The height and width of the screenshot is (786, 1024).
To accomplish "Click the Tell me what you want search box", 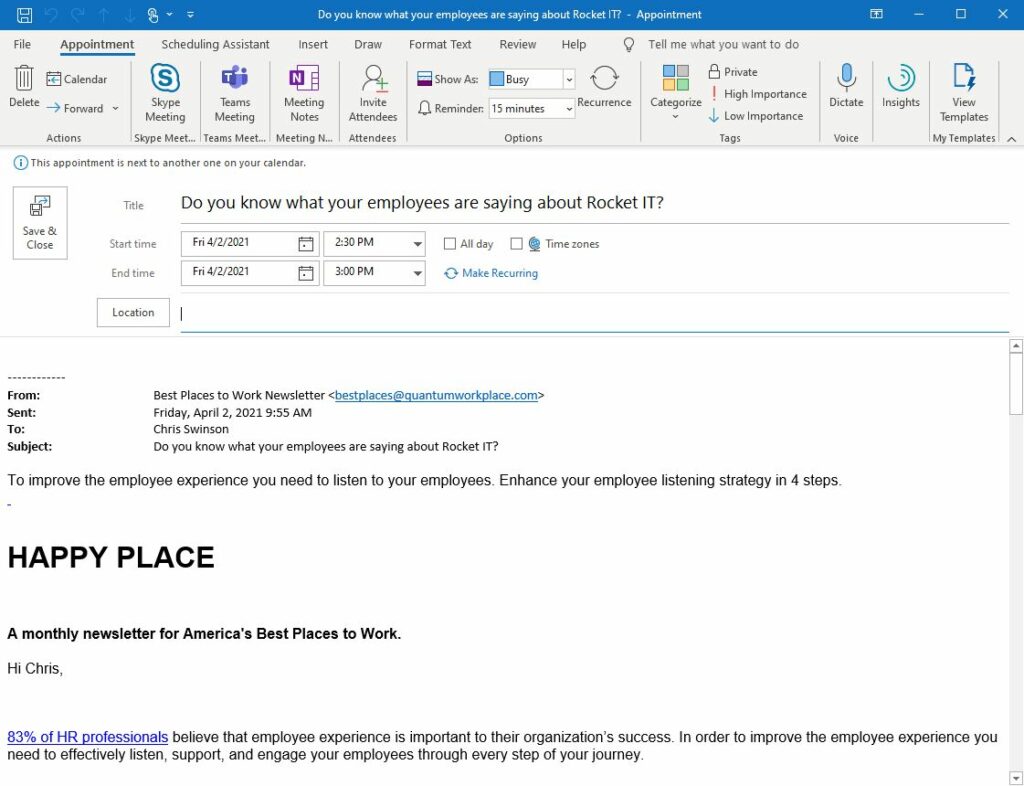I will pyautogui.click(x=723, y=44).
